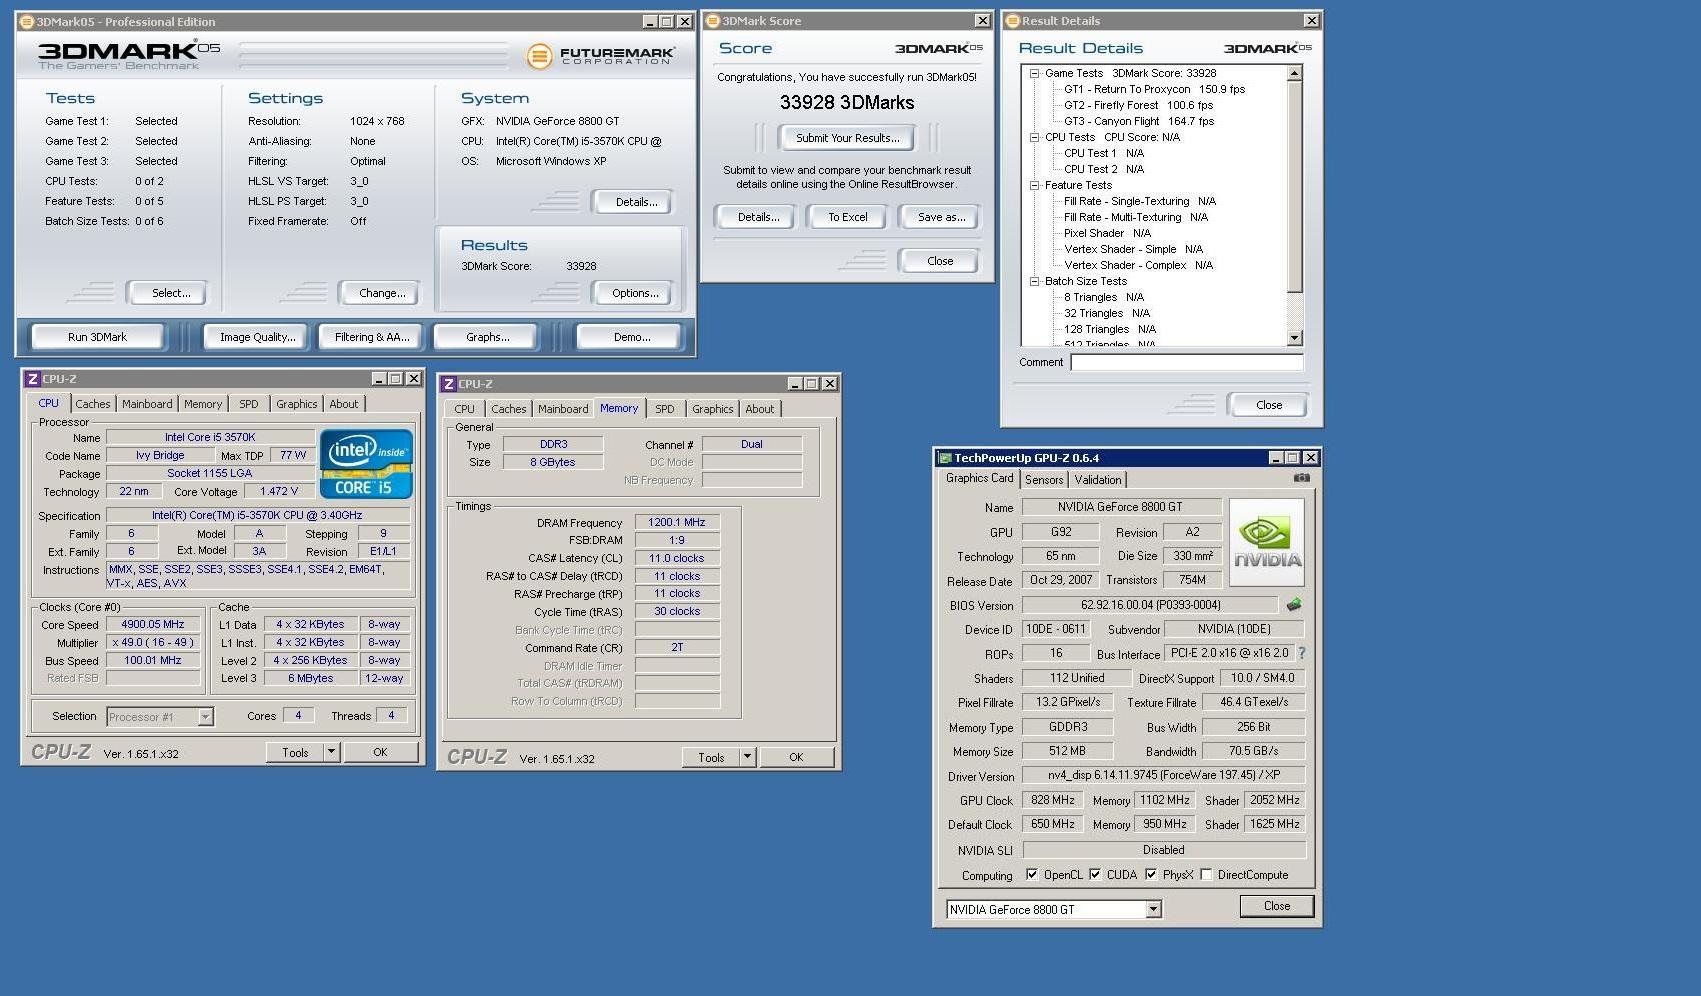
Task: Click To Excel button
Action: [848, 217]
